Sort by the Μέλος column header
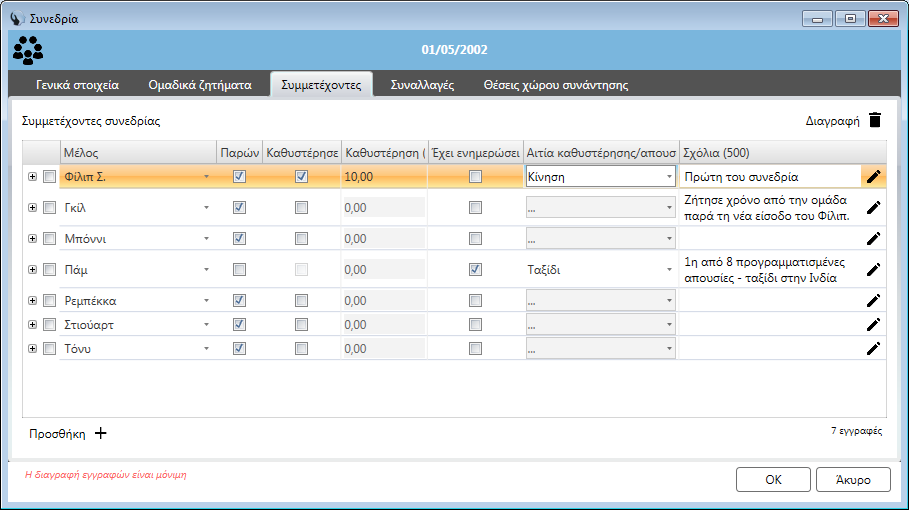The width and height of the screenshot is (909, 510). click(138, 153)
